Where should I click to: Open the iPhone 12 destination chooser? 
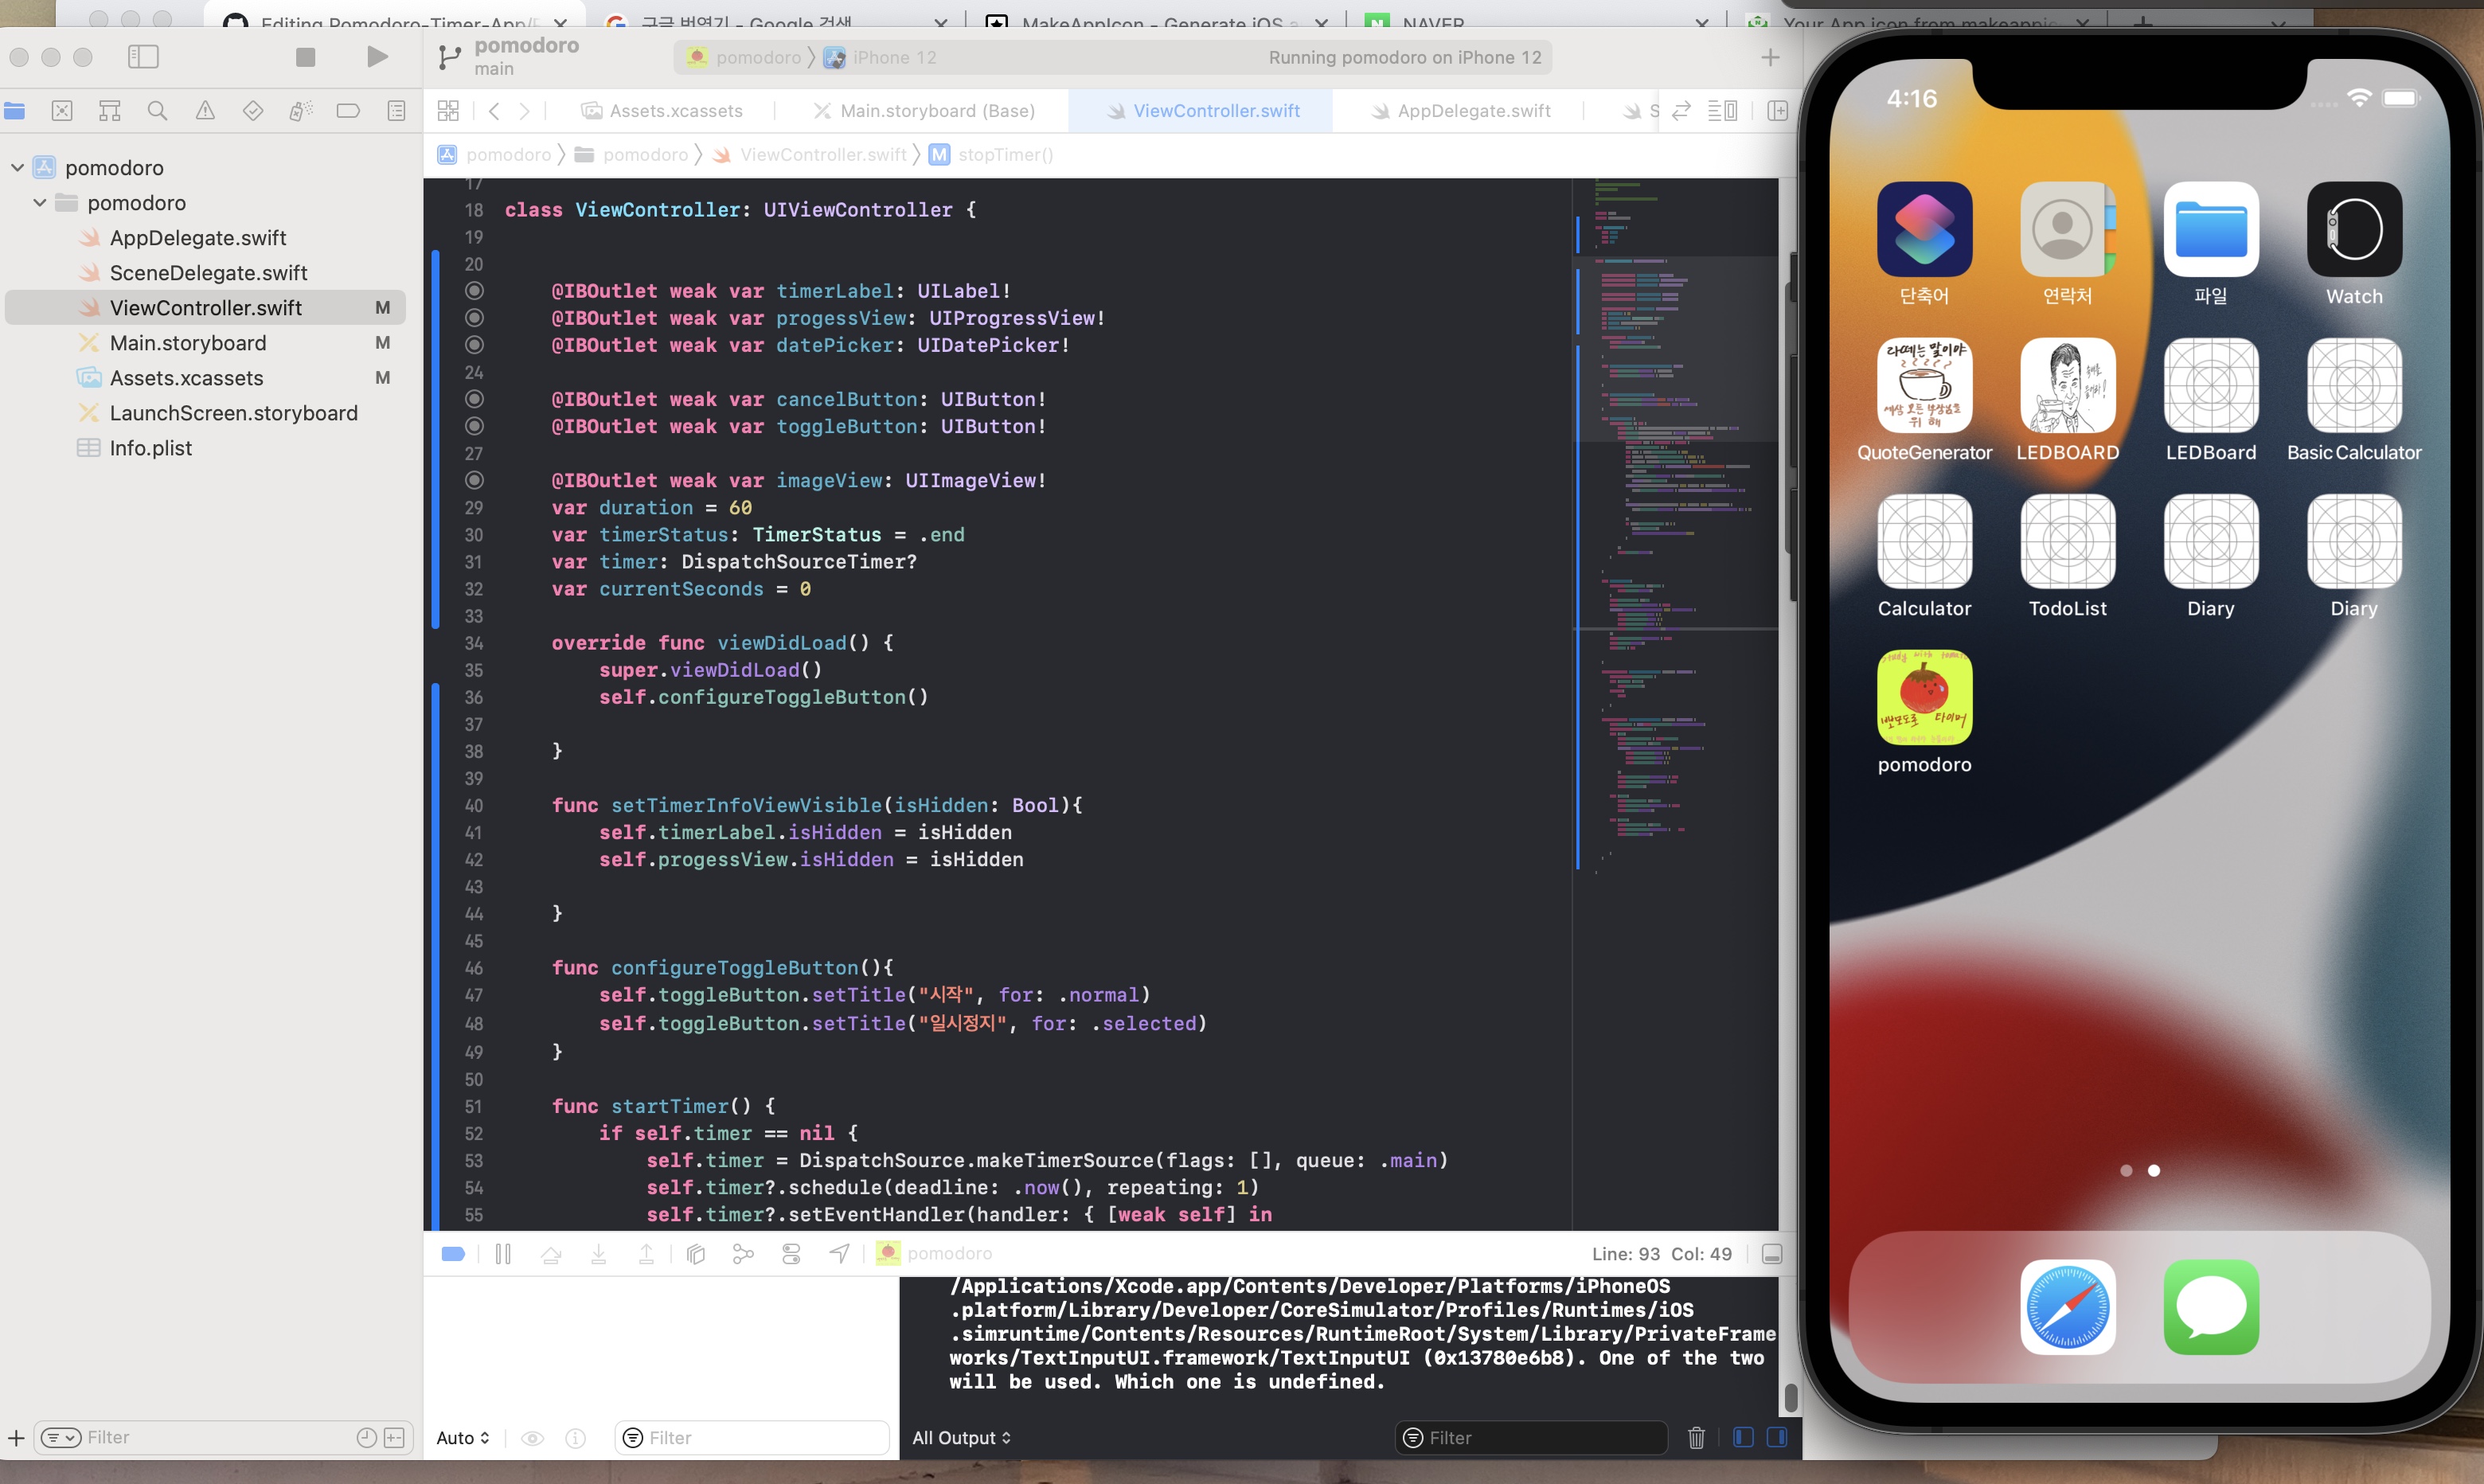(893, 57)
